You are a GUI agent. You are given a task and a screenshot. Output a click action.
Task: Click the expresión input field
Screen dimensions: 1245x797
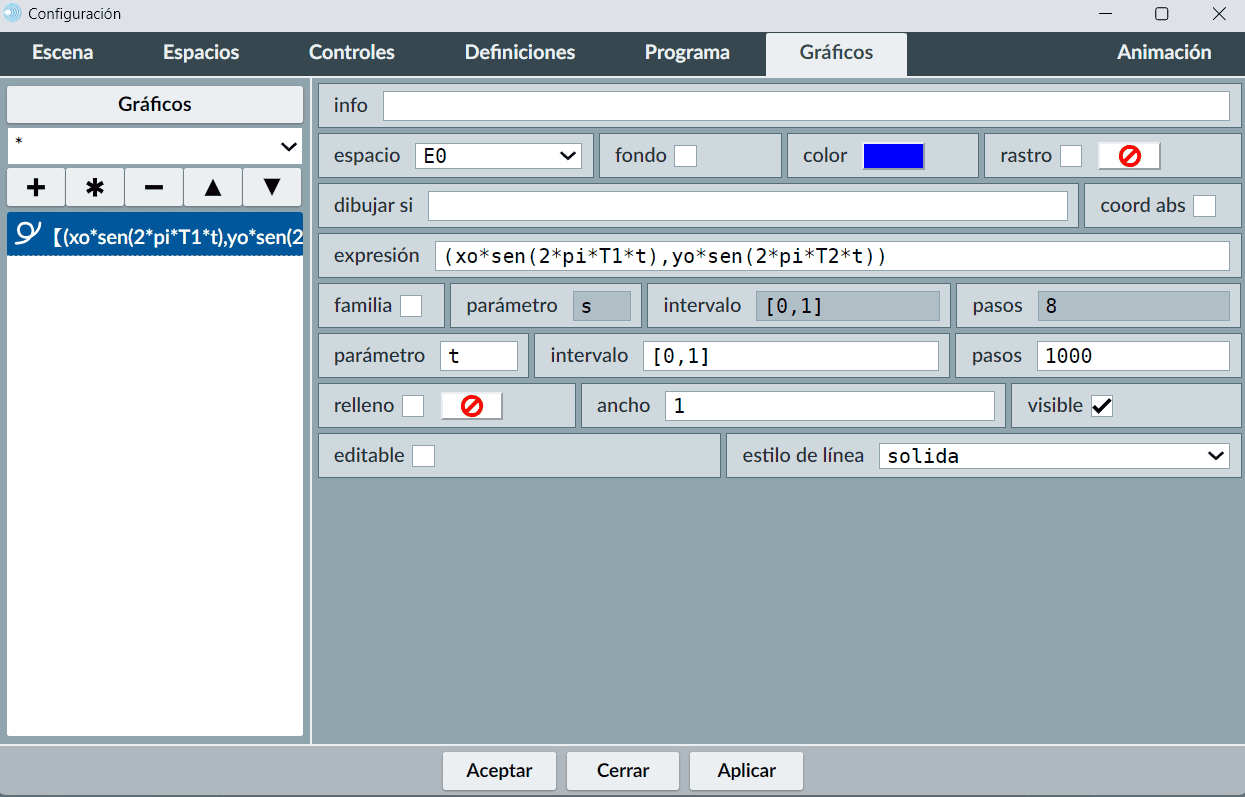coord(831,256)
